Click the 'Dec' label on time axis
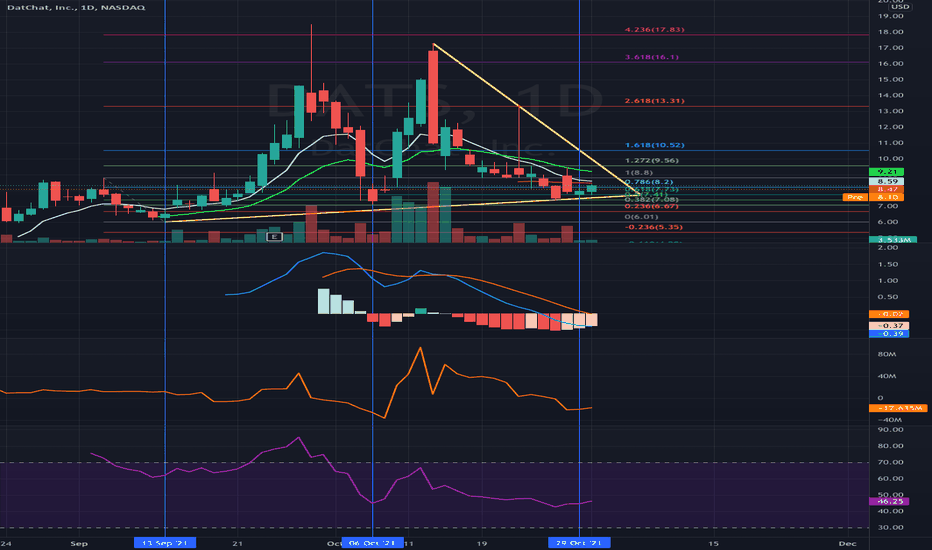The image size is (932, 550). pyautogui.click(x=847, y=543)
